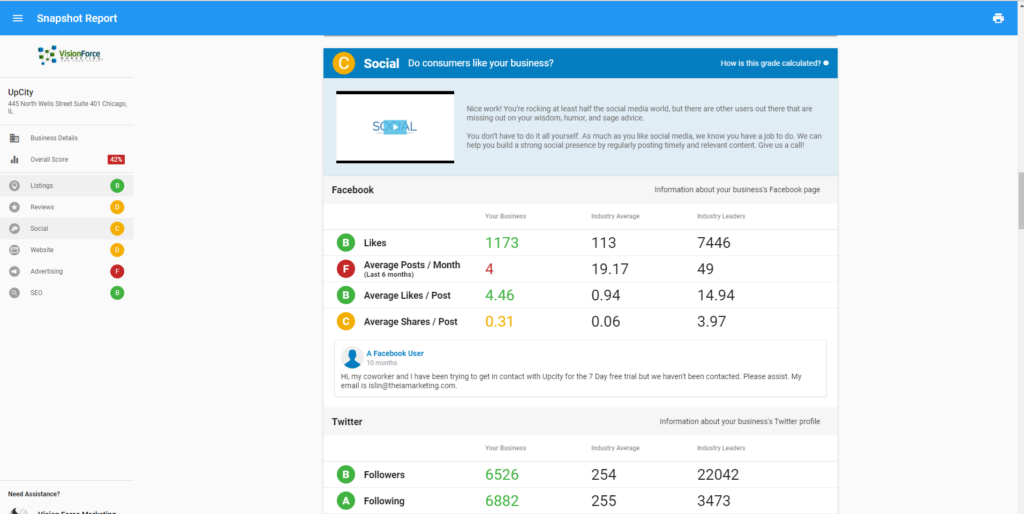Click the red value 4 posts per month
The width and height of the screenshot is (1024, 514).
coord(489,269)
